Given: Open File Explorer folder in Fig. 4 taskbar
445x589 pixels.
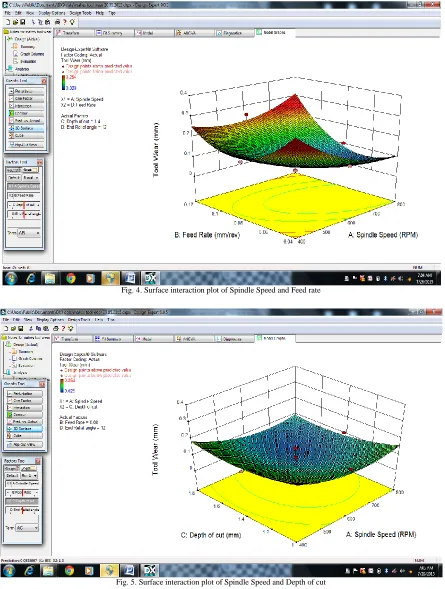Looking at the screenshot, I should click(50, 278).
